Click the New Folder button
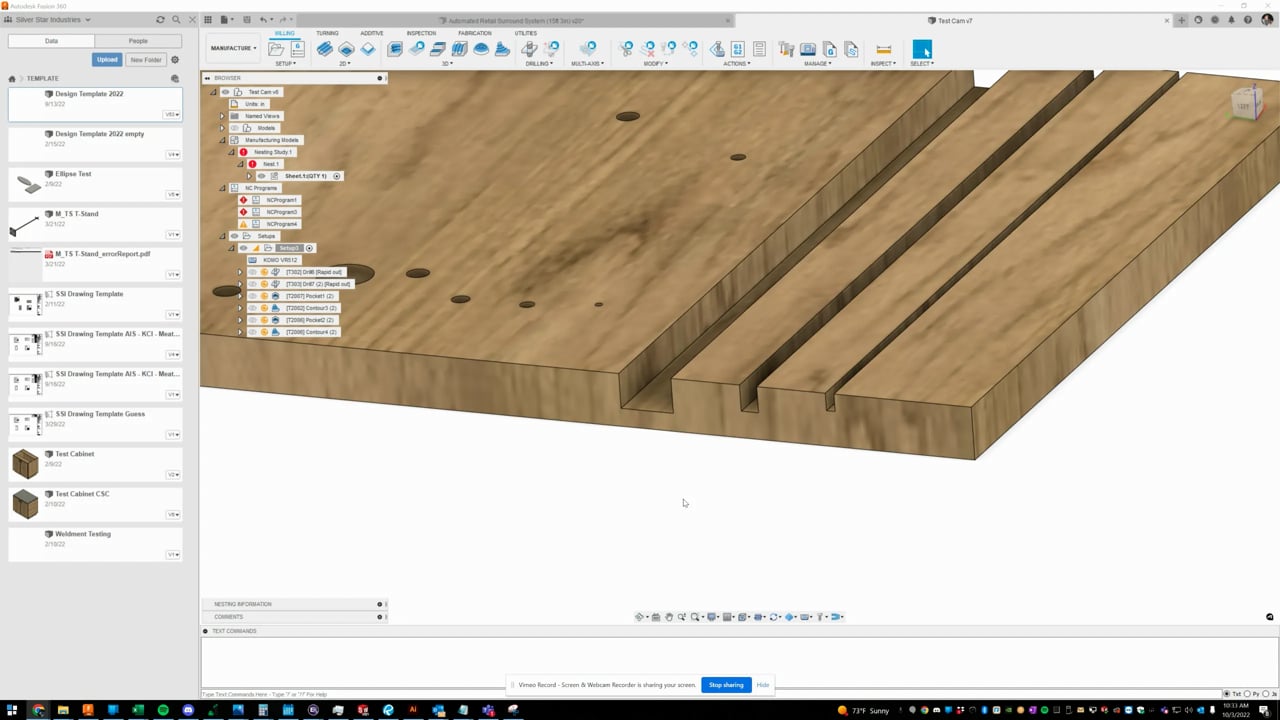The image size is (1280, 720). pos(145,60)
